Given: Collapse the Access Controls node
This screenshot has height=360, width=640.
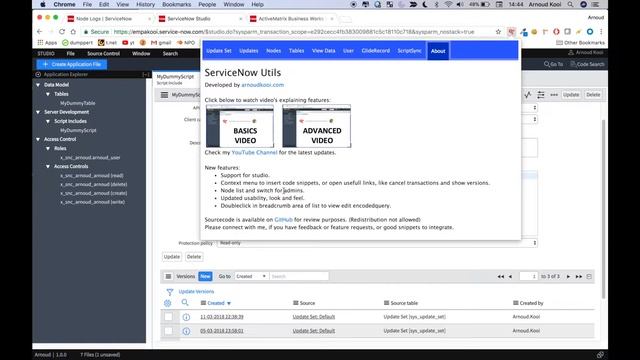Looking at the screenshot, I should point(48,167).
